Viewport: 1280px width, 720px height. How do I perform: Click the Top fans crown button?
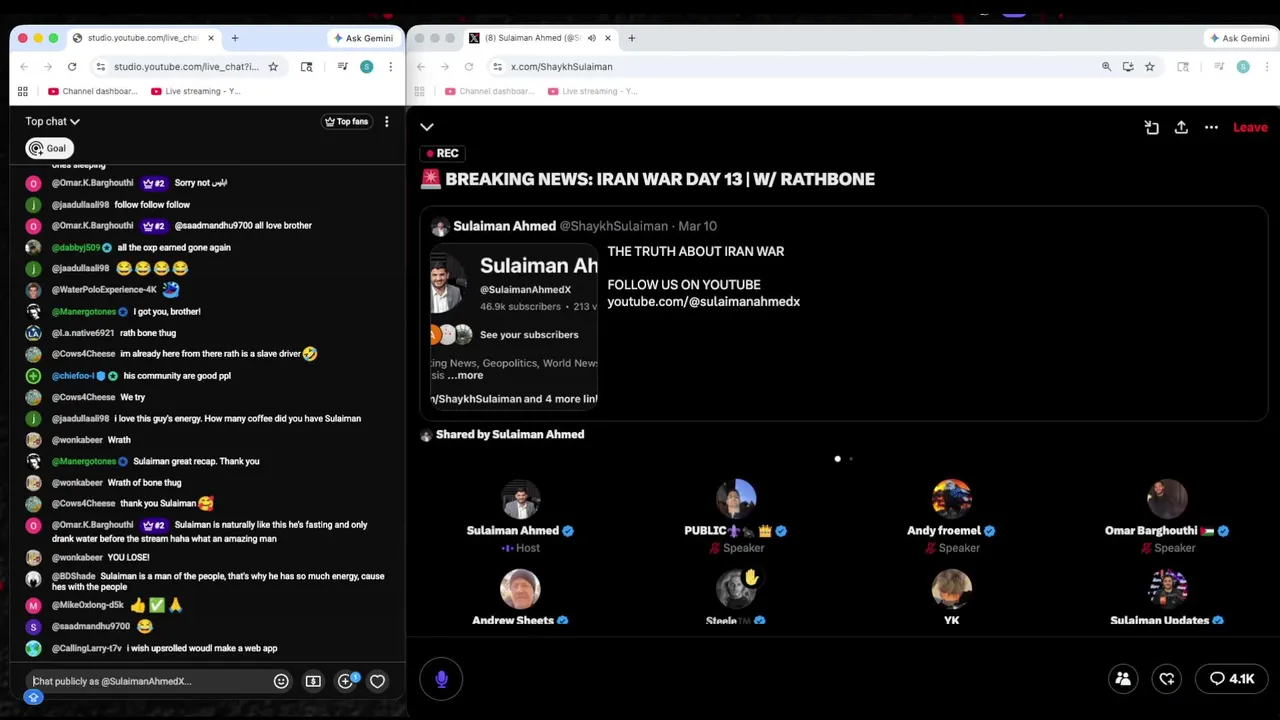click(347, 122)
